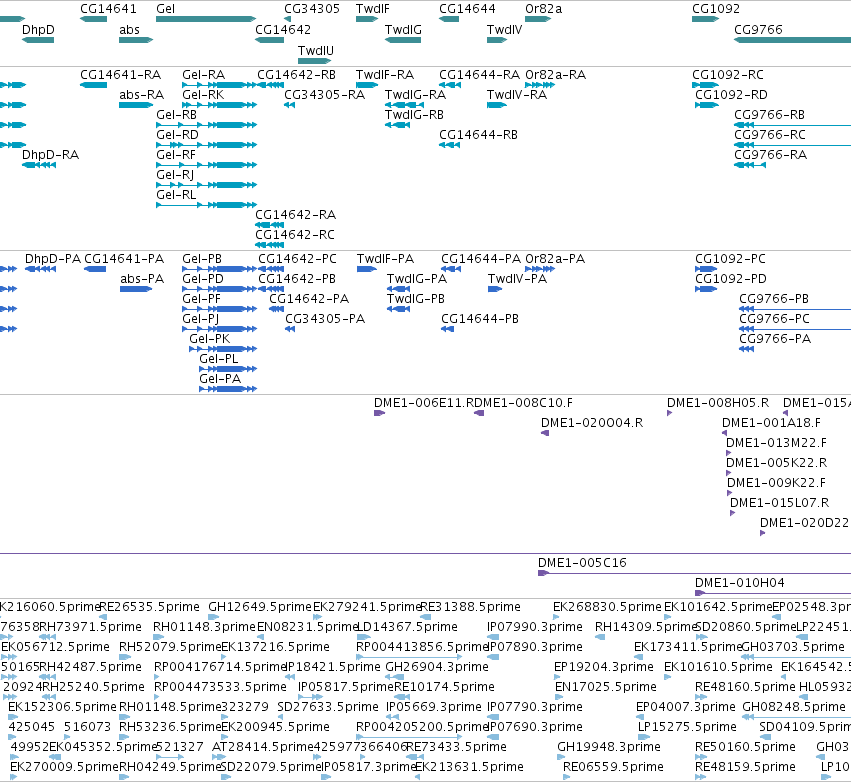Screen dimensions: 851x782
Task: Click the GH08248.5prime EST label
Action: [x=794, y=706]
